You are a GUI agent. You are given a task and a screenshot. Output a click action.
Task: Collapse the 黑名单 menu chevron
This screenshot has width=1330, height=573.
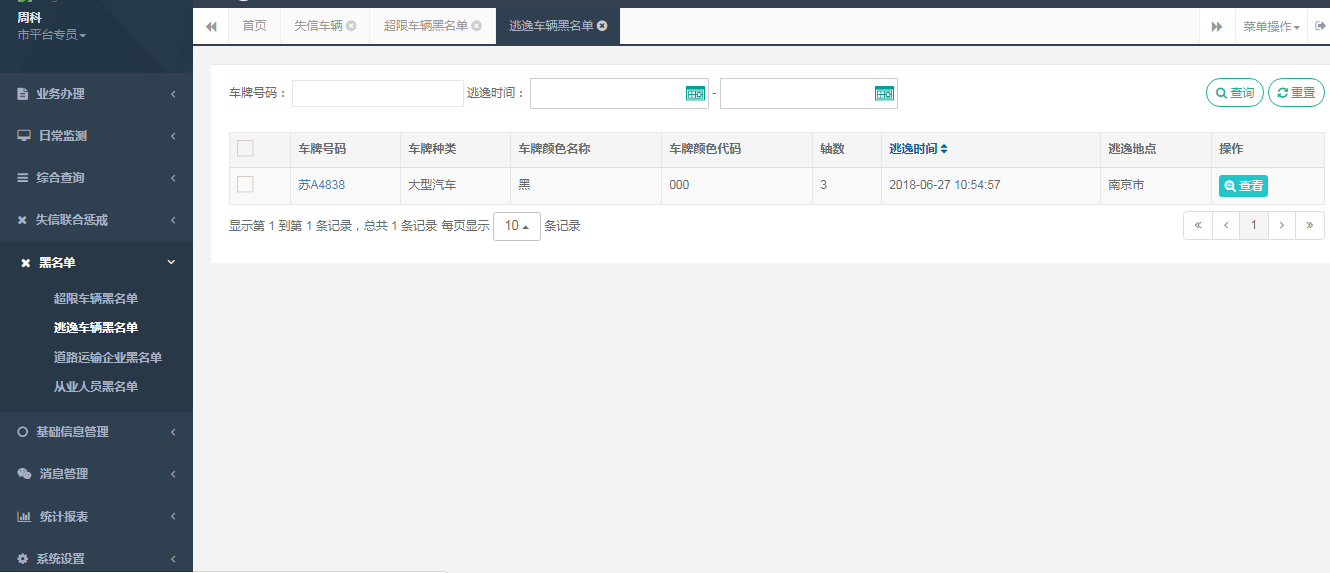171,262
